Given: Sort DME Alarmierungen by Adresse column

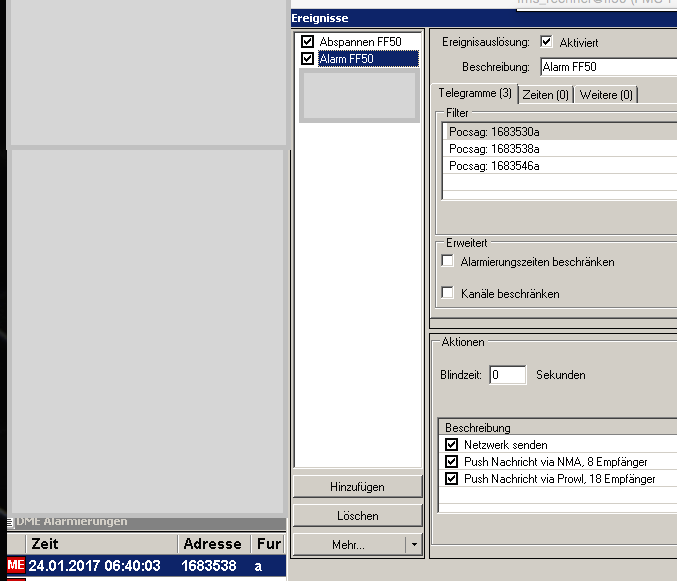Looking at the screenshot, I should click(214, 543).
